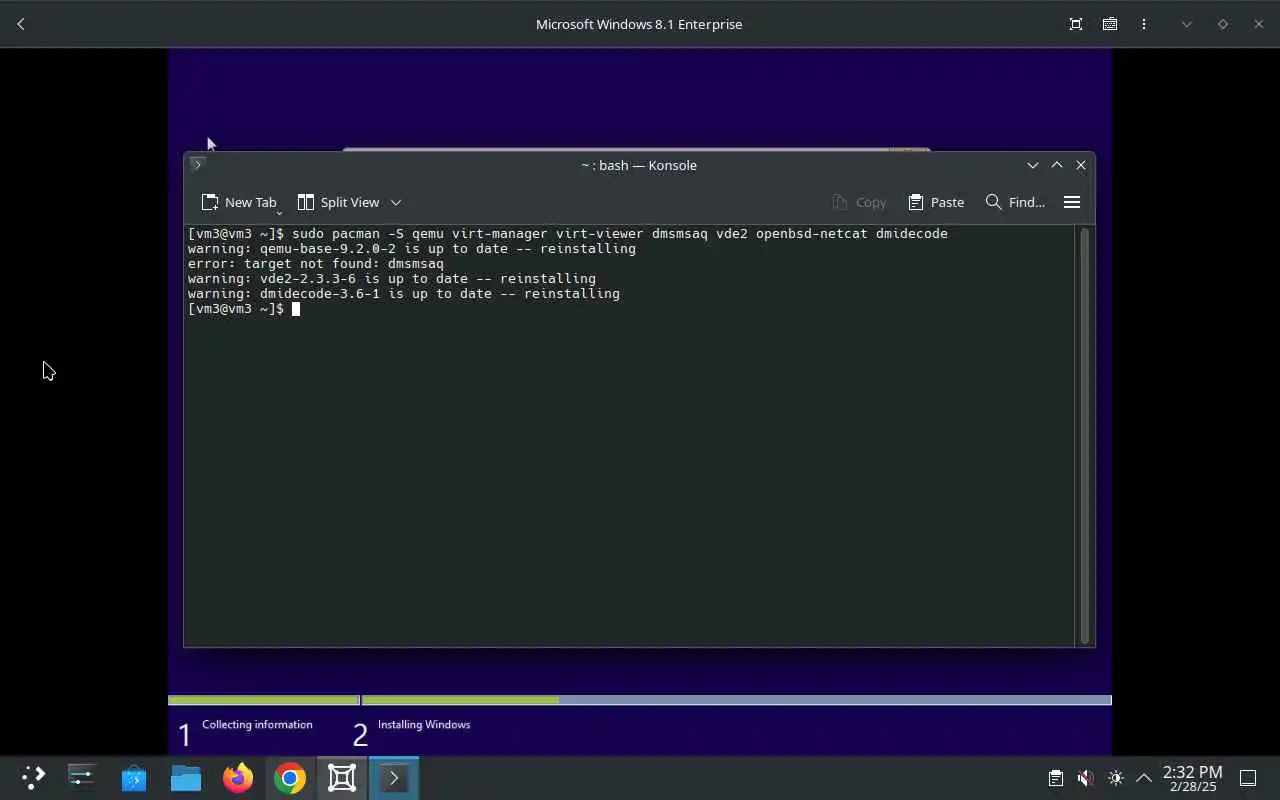The height and width of the screenshot is (800, 1280).
Task: Switch to the Konsole taskbar entry
Action: point(393,777)
